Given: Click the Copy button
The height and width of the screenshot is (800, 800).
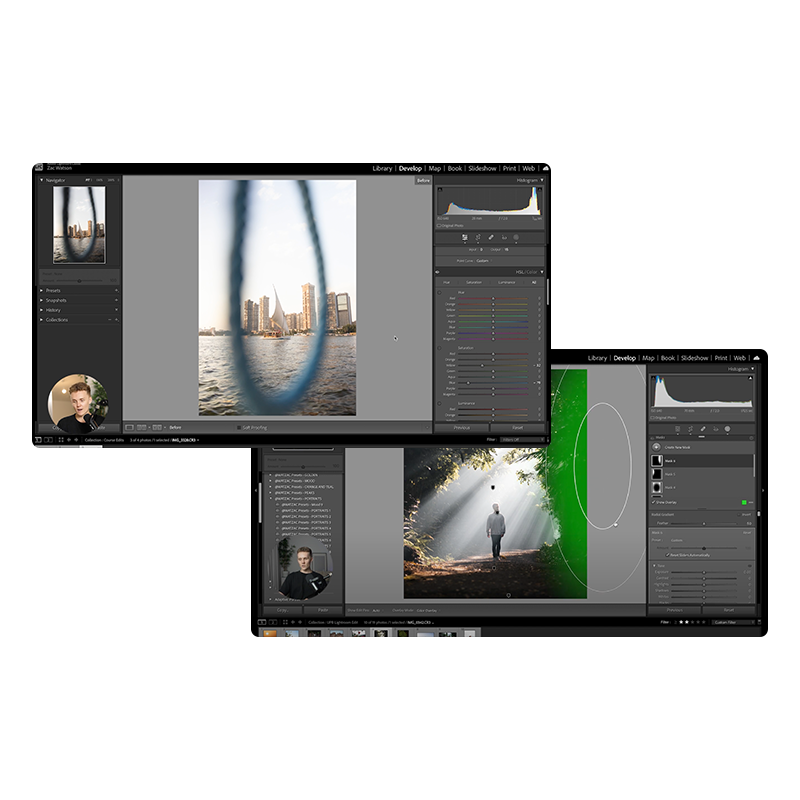Looking at the screenshot, I should pyautogui.click(x=282, y=609).
